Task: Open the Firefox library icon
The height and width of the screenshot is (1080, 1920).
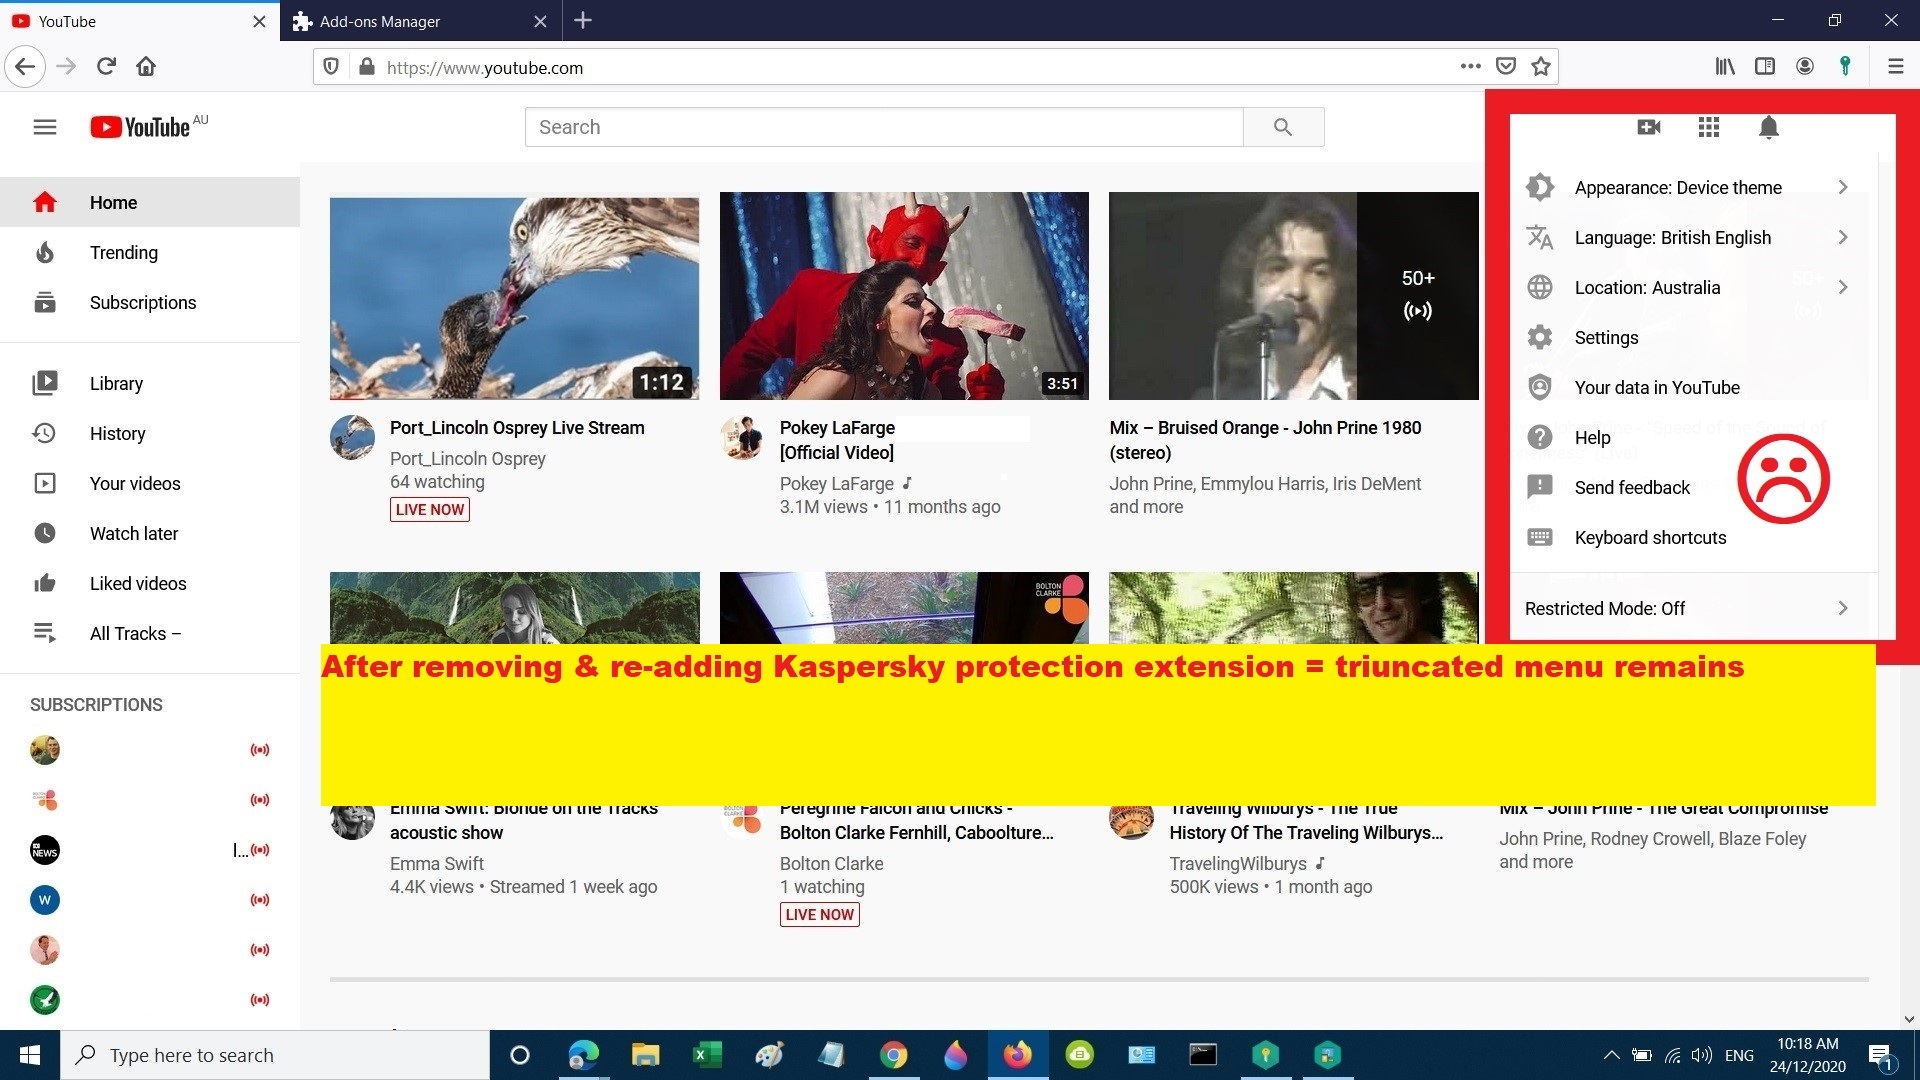Action: coord(1725,66)
